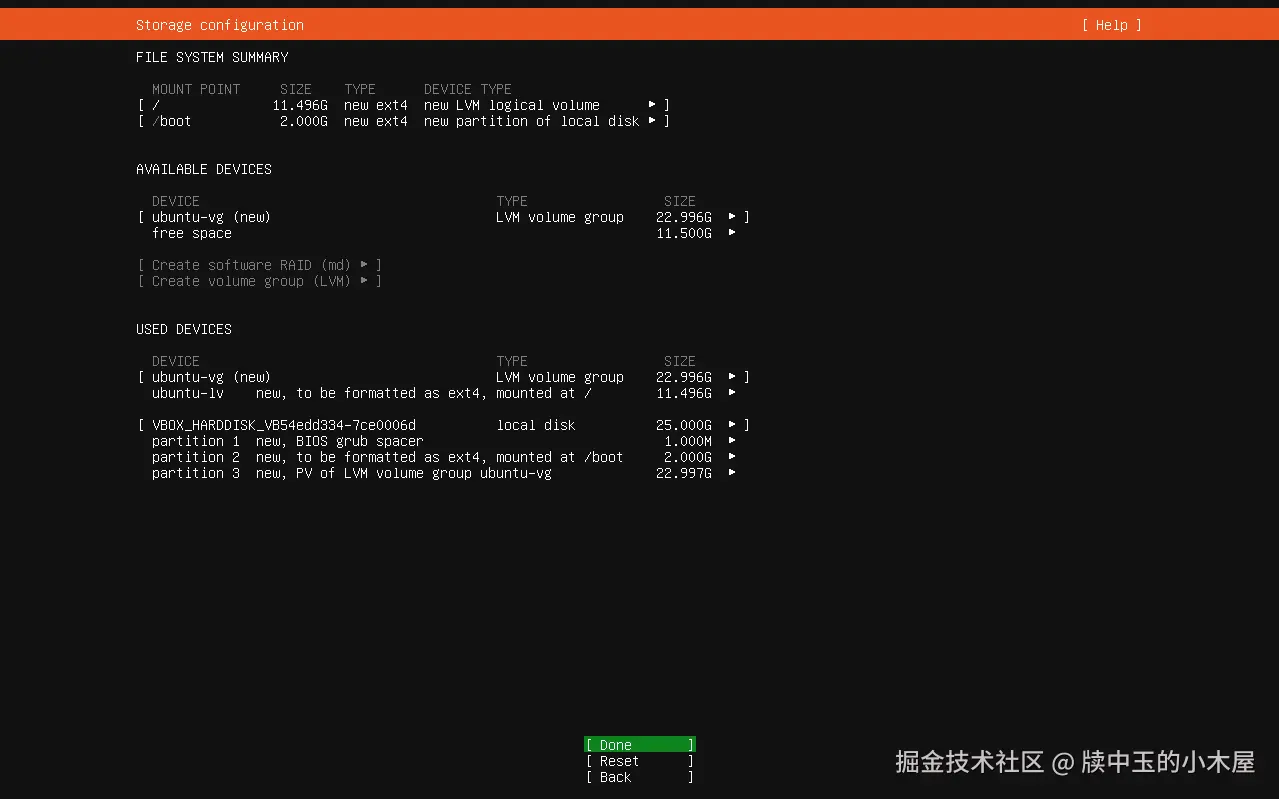Click the AVAILABLE DEVICES heading
This screenshot has height=799, width=1279.
coord(204,169)
